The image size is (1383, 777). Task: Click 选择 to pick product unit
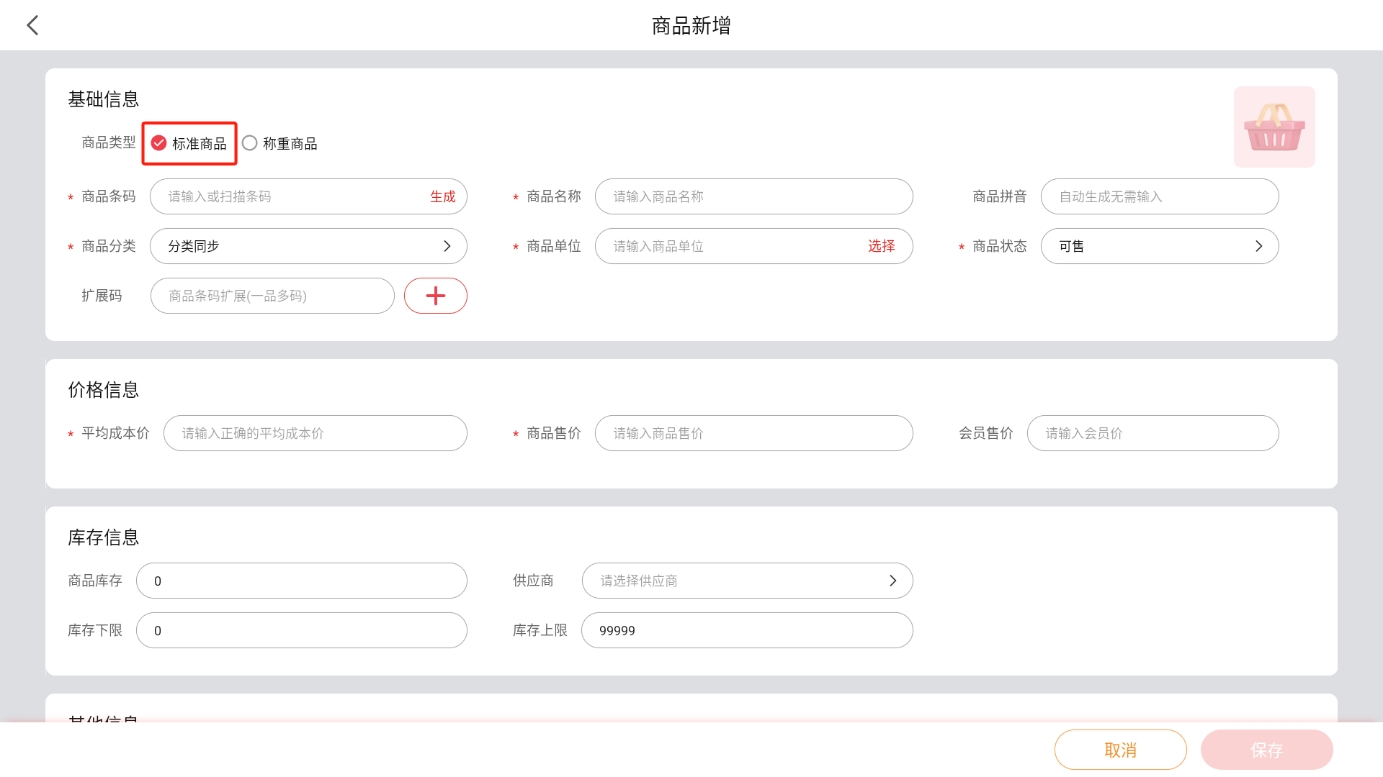(x=881, y=246)
